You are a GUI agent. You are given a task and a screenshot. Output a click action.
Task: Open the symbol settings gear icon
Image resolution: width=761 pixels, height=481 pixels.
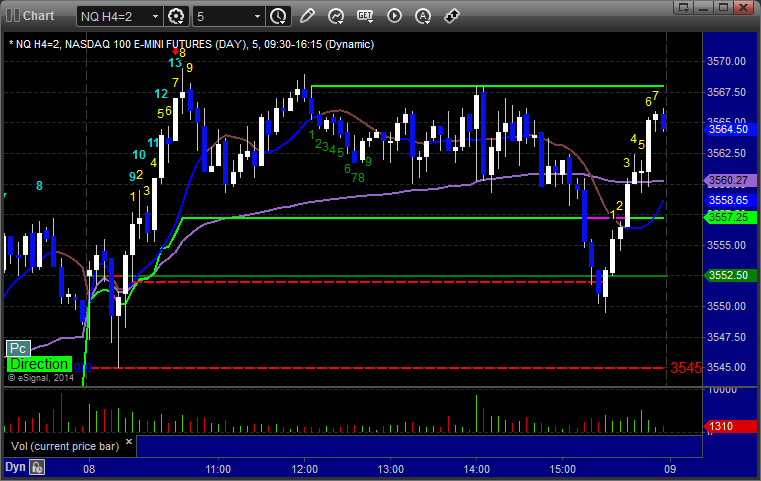pos(176,16)
